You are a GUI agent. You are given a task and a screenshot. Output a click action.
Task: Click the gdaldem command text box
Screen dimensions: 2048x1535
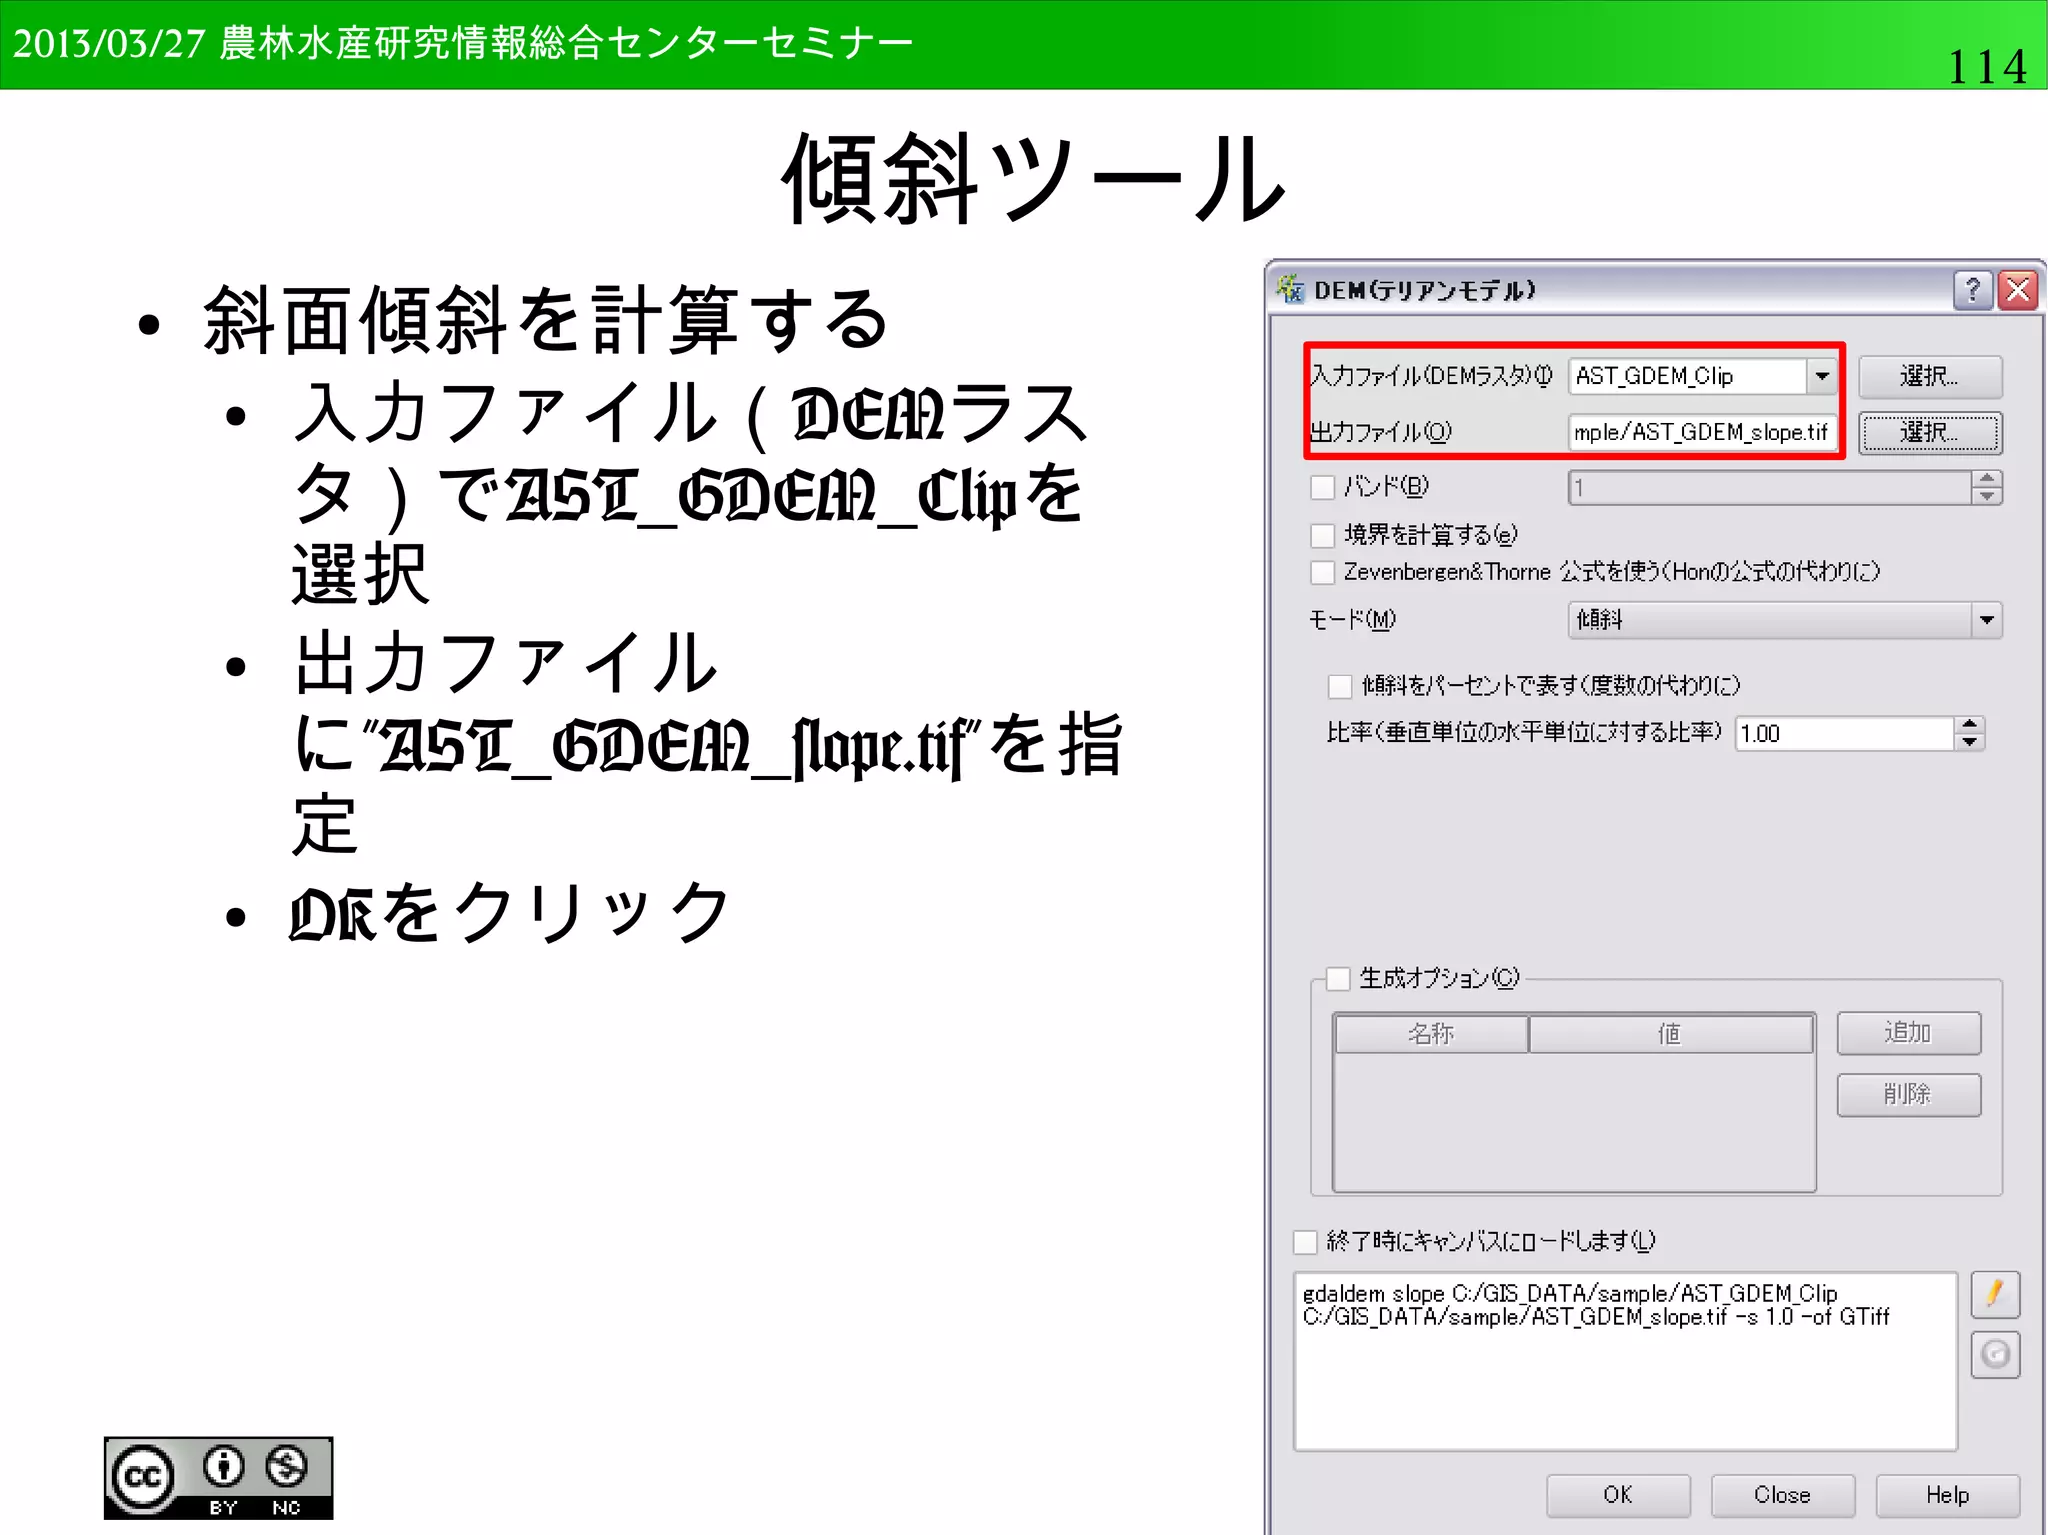1625,1361
